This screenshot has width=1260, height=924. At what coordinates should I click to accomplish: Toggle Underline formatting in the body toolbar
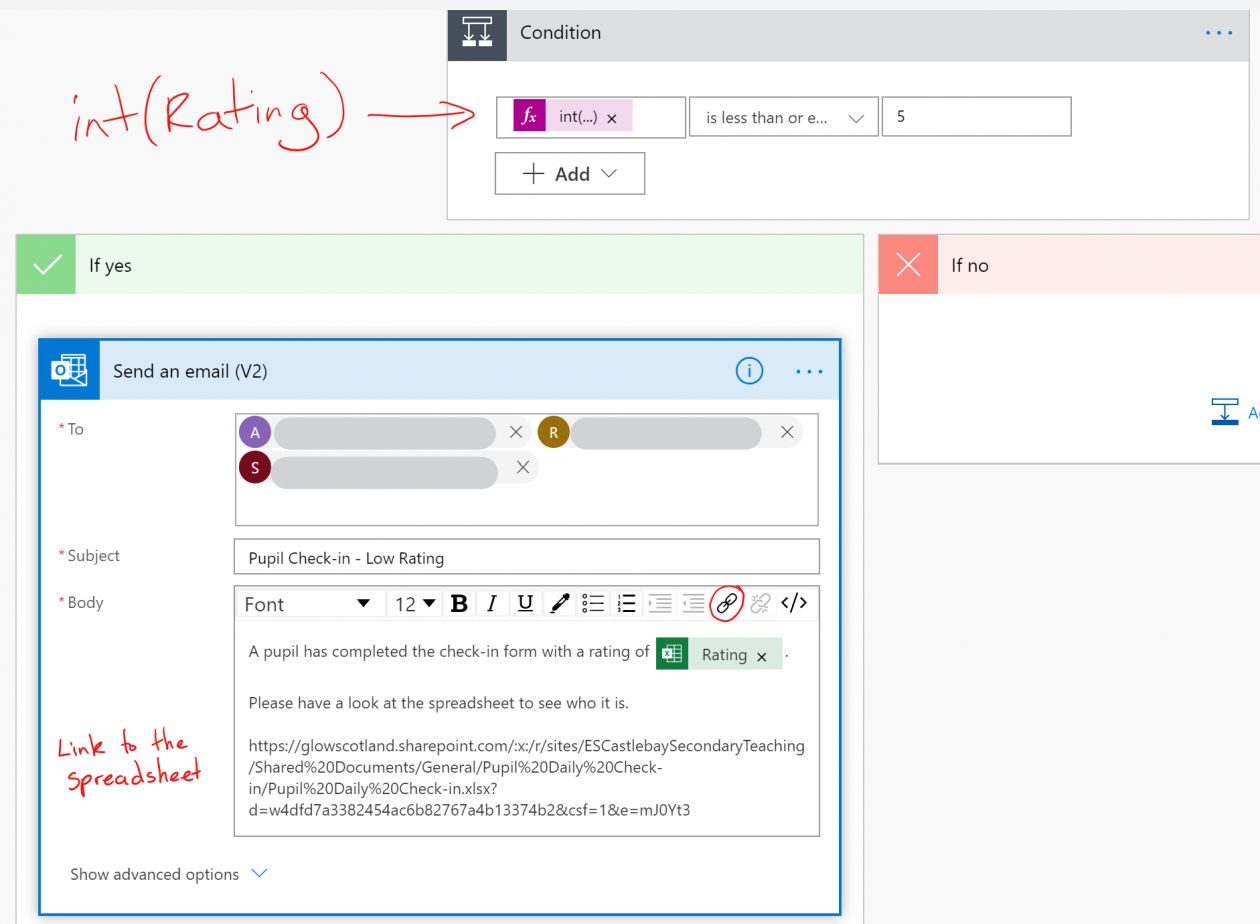(x=525, y=603)
